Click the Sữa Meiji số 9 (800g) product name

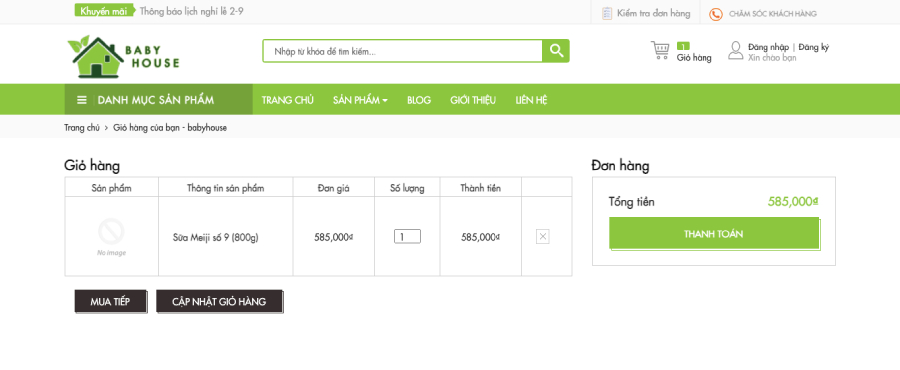point(215,237)
